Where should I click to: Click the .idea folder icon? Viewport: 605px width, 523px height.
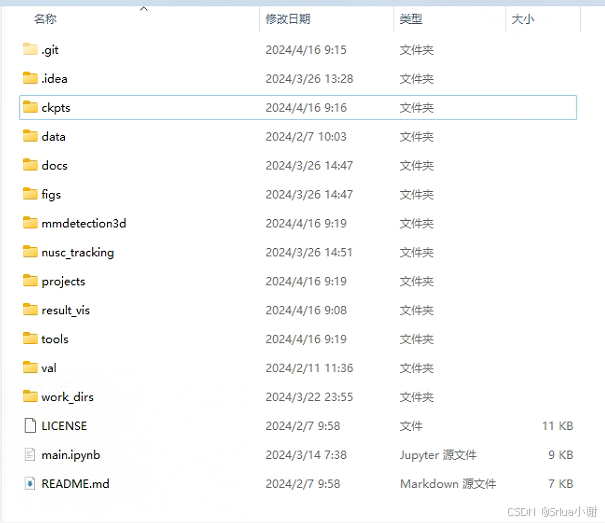[30, 78]
